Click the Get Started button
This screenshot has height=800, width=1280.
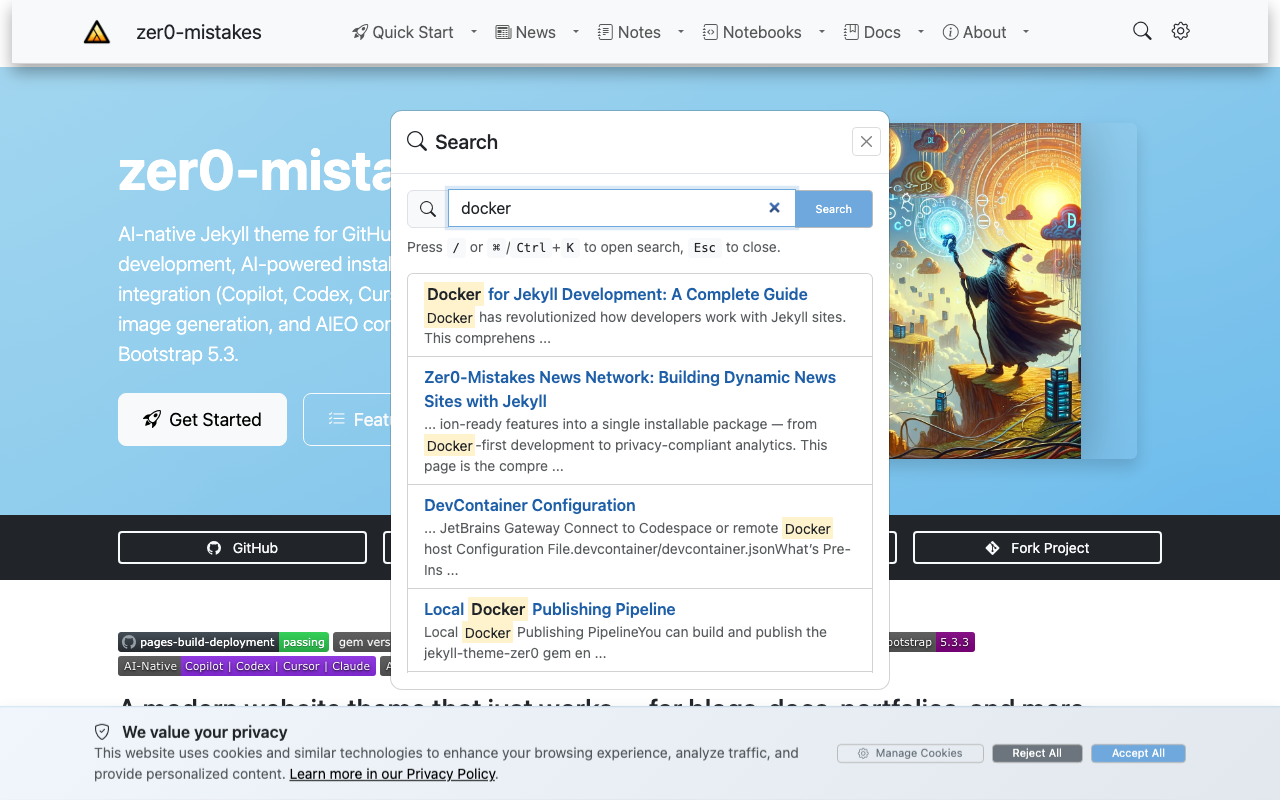pyautogui.click(x=203, y=419)
